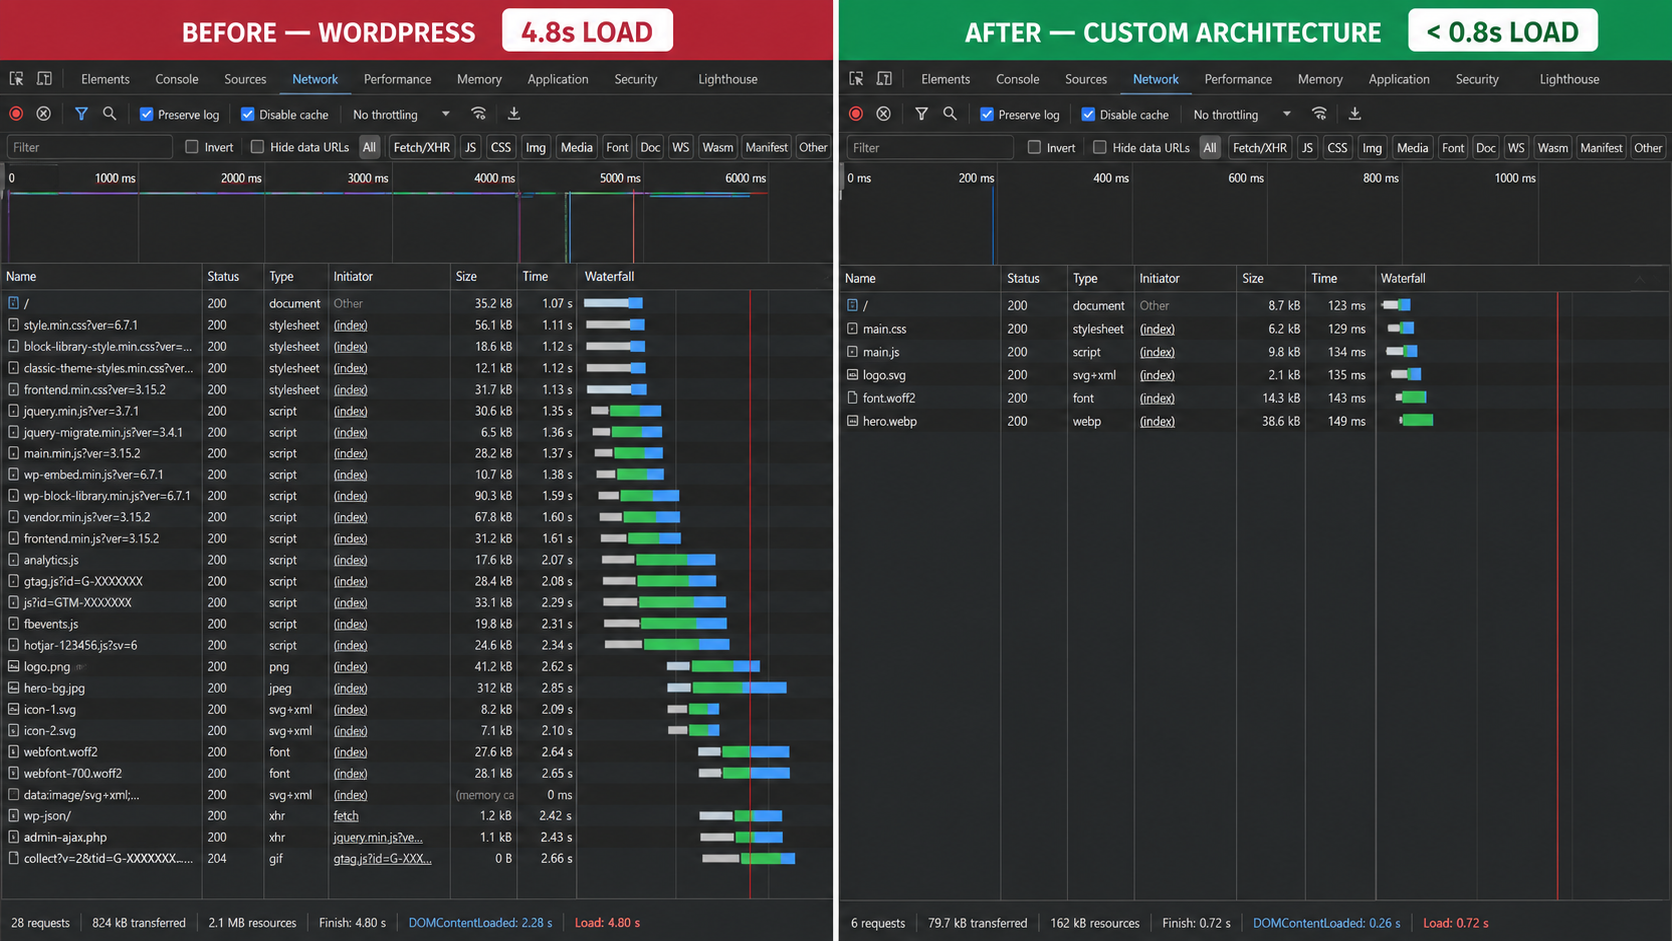1672x941 pixels.
Task: Open No throttling dropdown in left panel
Action: pyautogui.click(x=401, y=115)
